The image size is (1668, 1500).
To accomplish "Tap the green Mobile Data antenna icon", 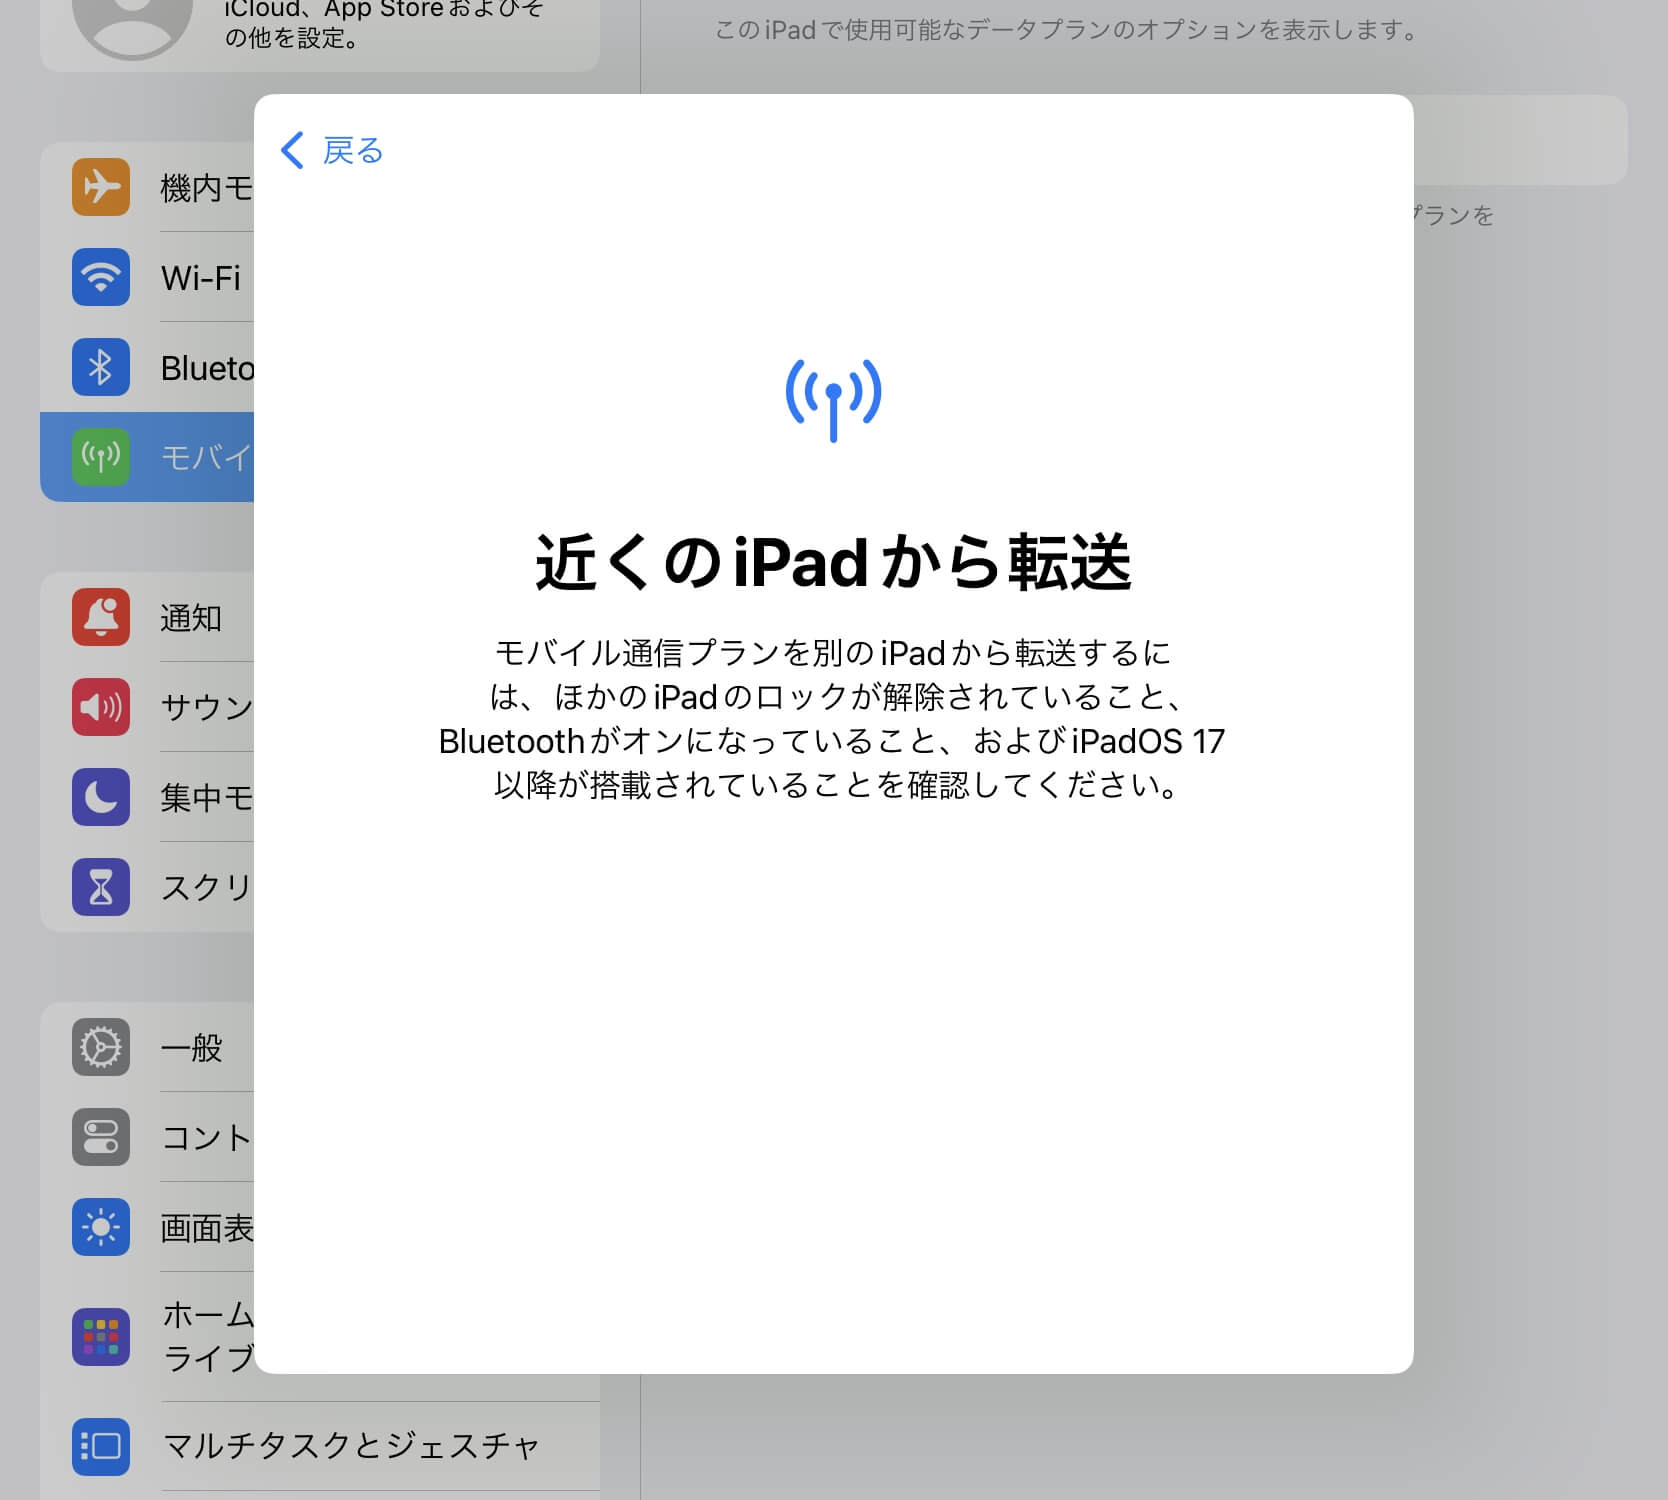I will coord(101,457).
